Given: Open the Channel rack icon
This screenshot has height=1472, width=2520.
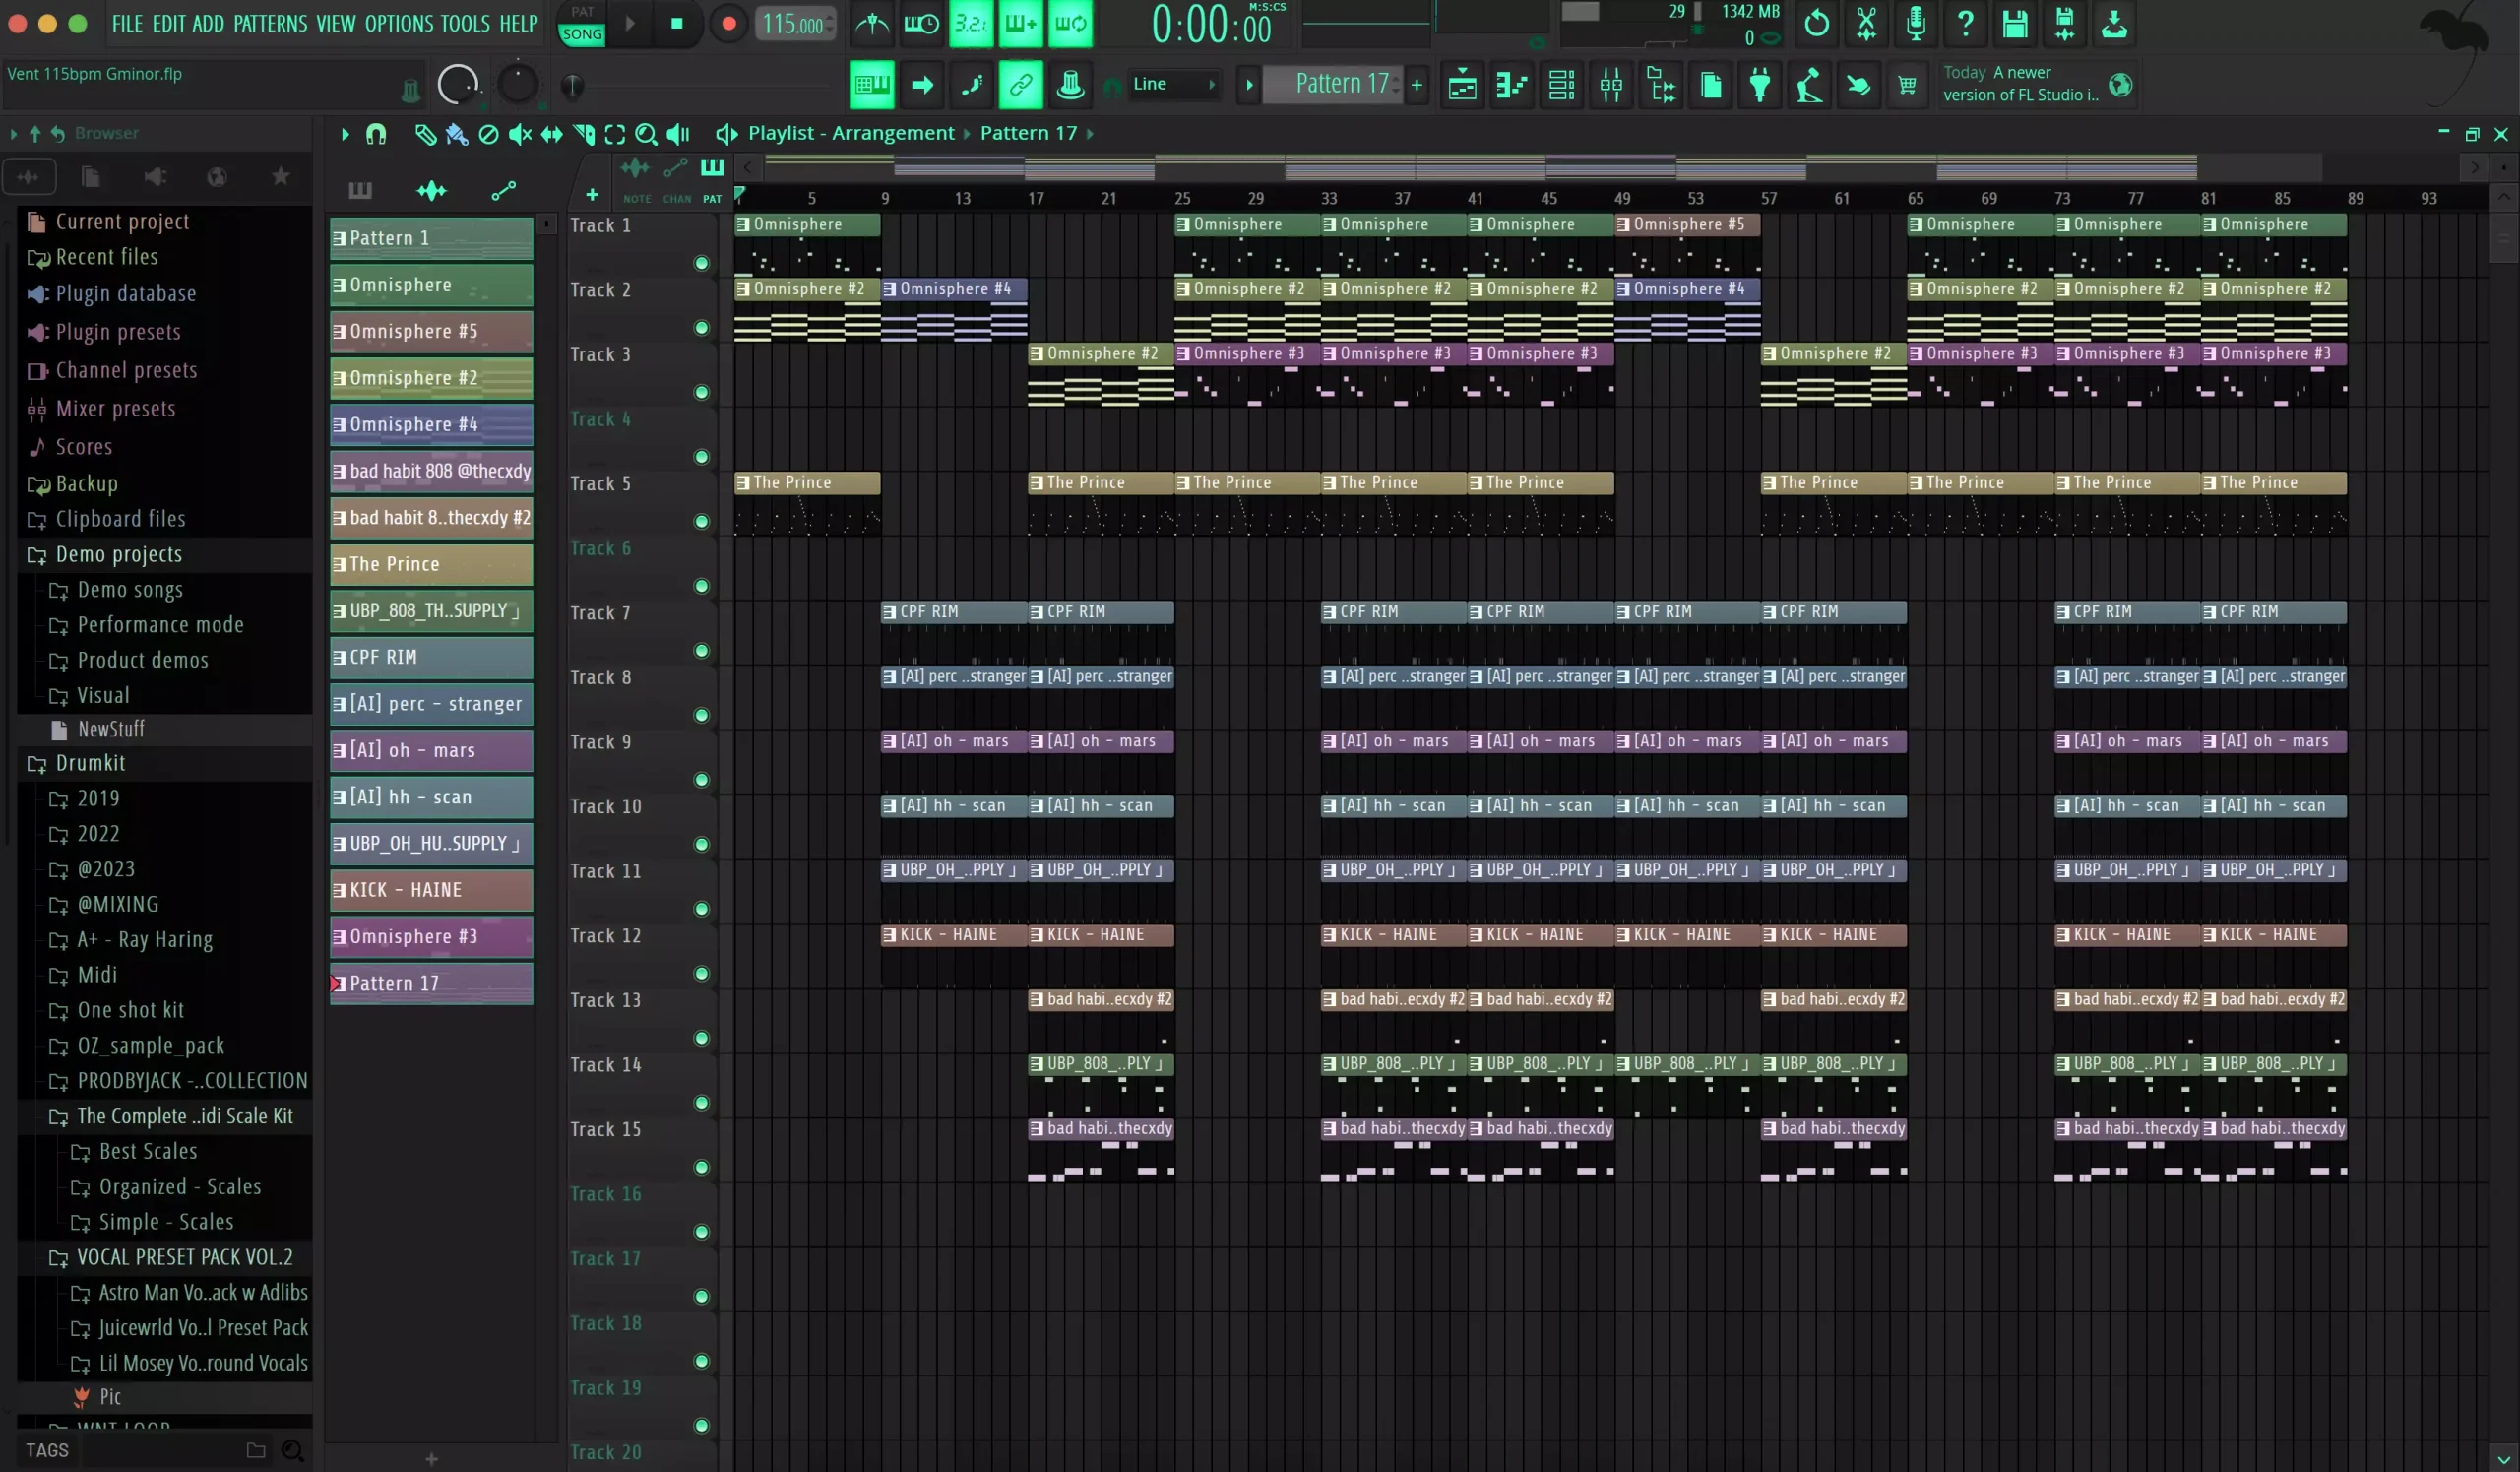Looking at the screenshot, I should click(1561, 85).
